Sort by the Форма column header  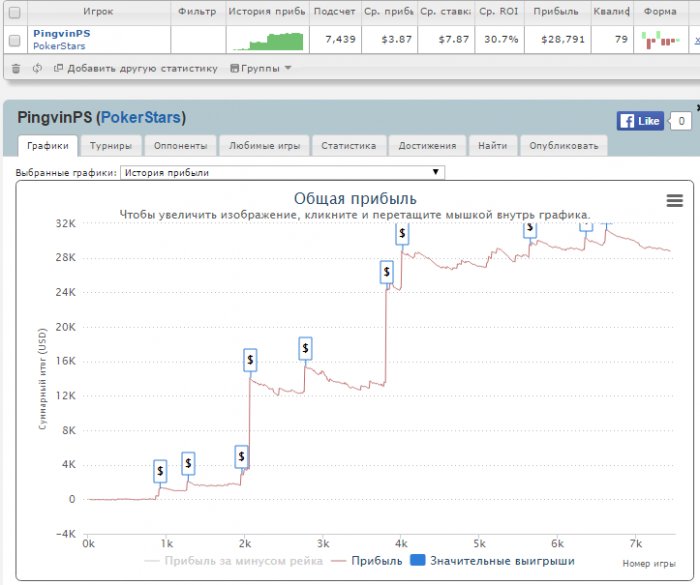click(x=660, y=12)
